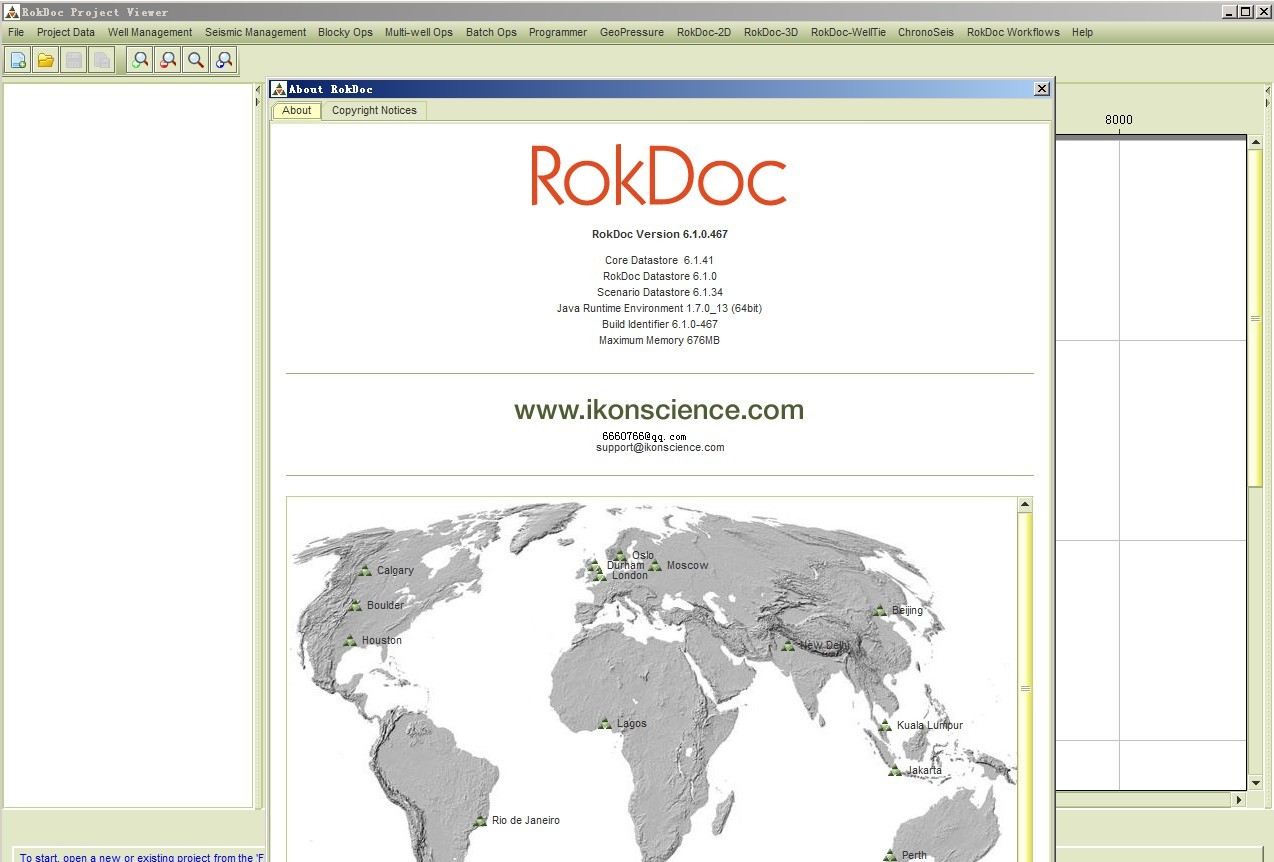
Task: Open the Help menu
Action: click(x=1082, y=32)
